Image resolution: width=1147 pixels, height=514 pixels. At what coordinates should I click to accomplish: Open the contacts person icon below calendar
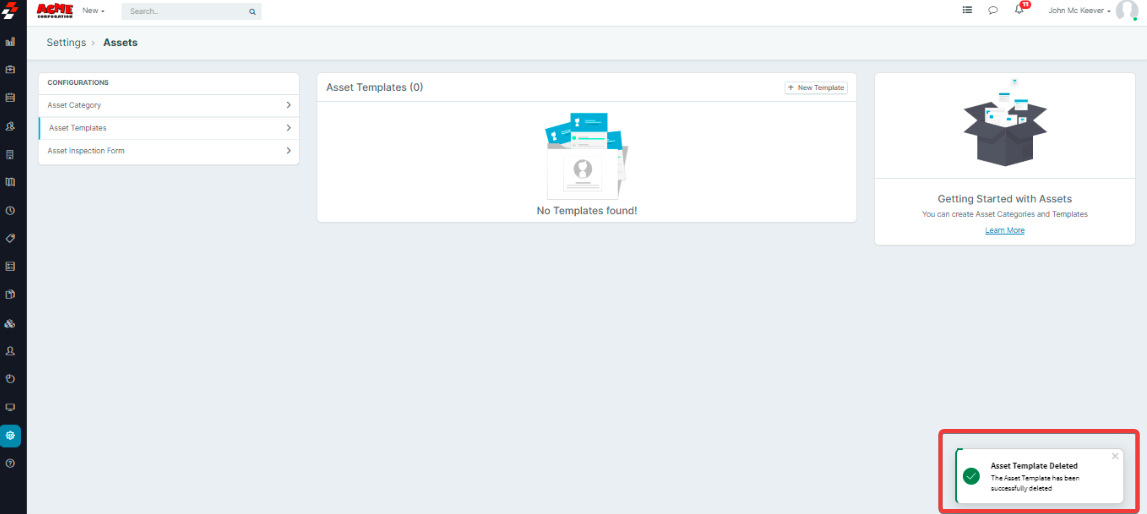tap(10, 126)
